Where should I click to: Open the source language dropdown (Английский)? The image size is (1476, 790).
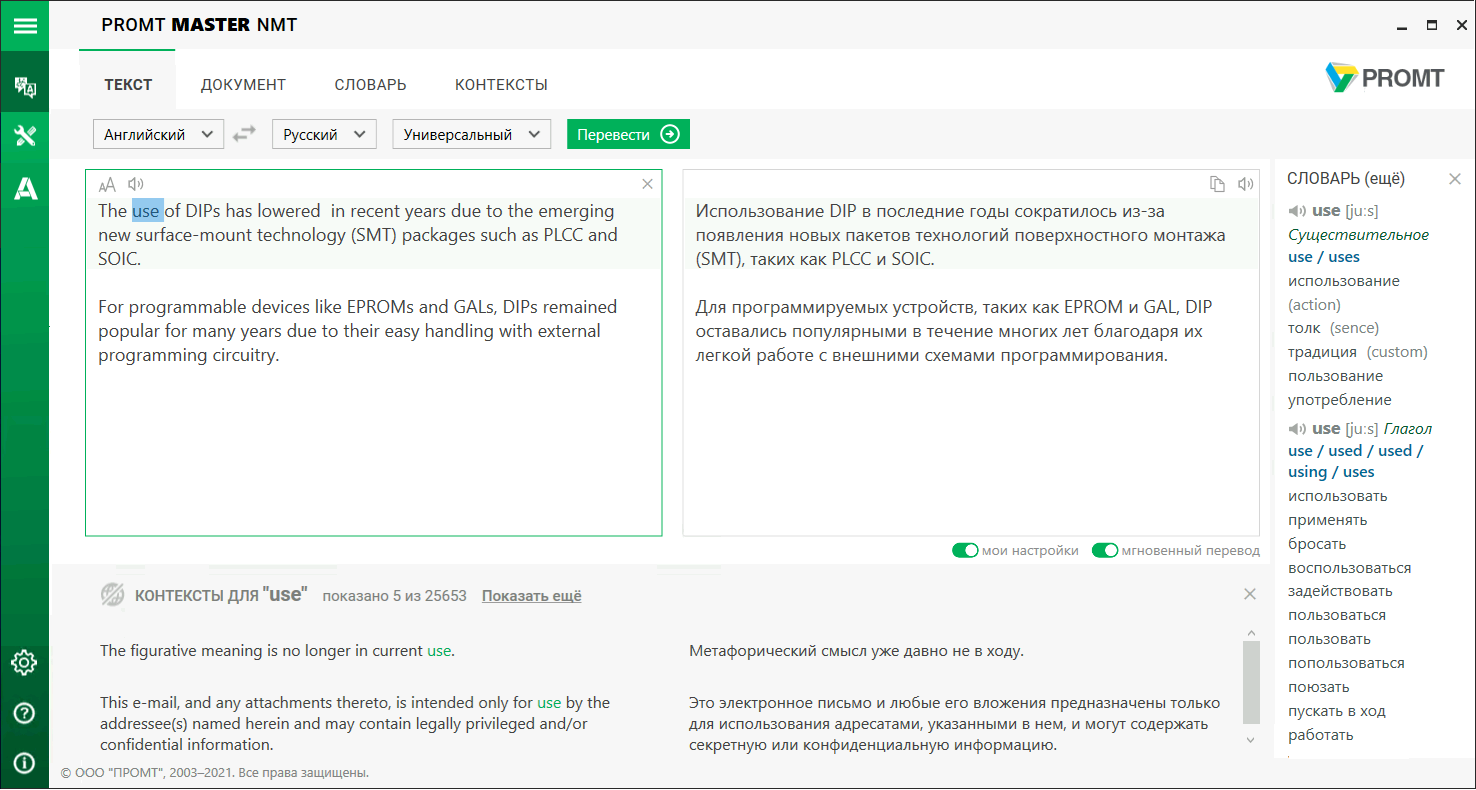pos(158,134)
